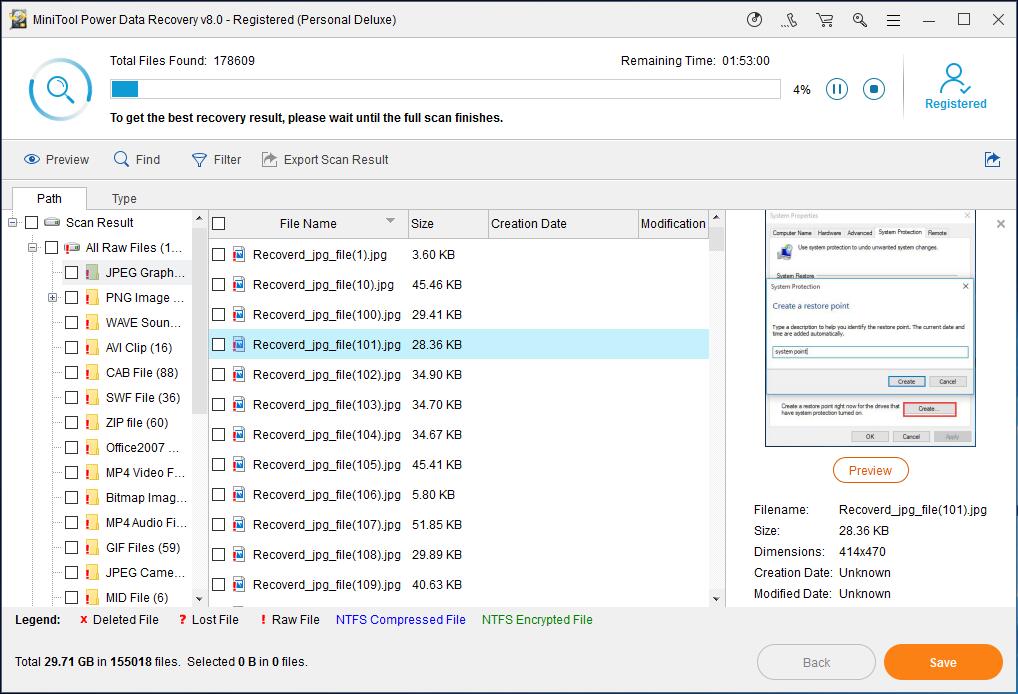Click the orange Save button
The height and width of the screenshot is (694, 1018).
coord(943,662)
